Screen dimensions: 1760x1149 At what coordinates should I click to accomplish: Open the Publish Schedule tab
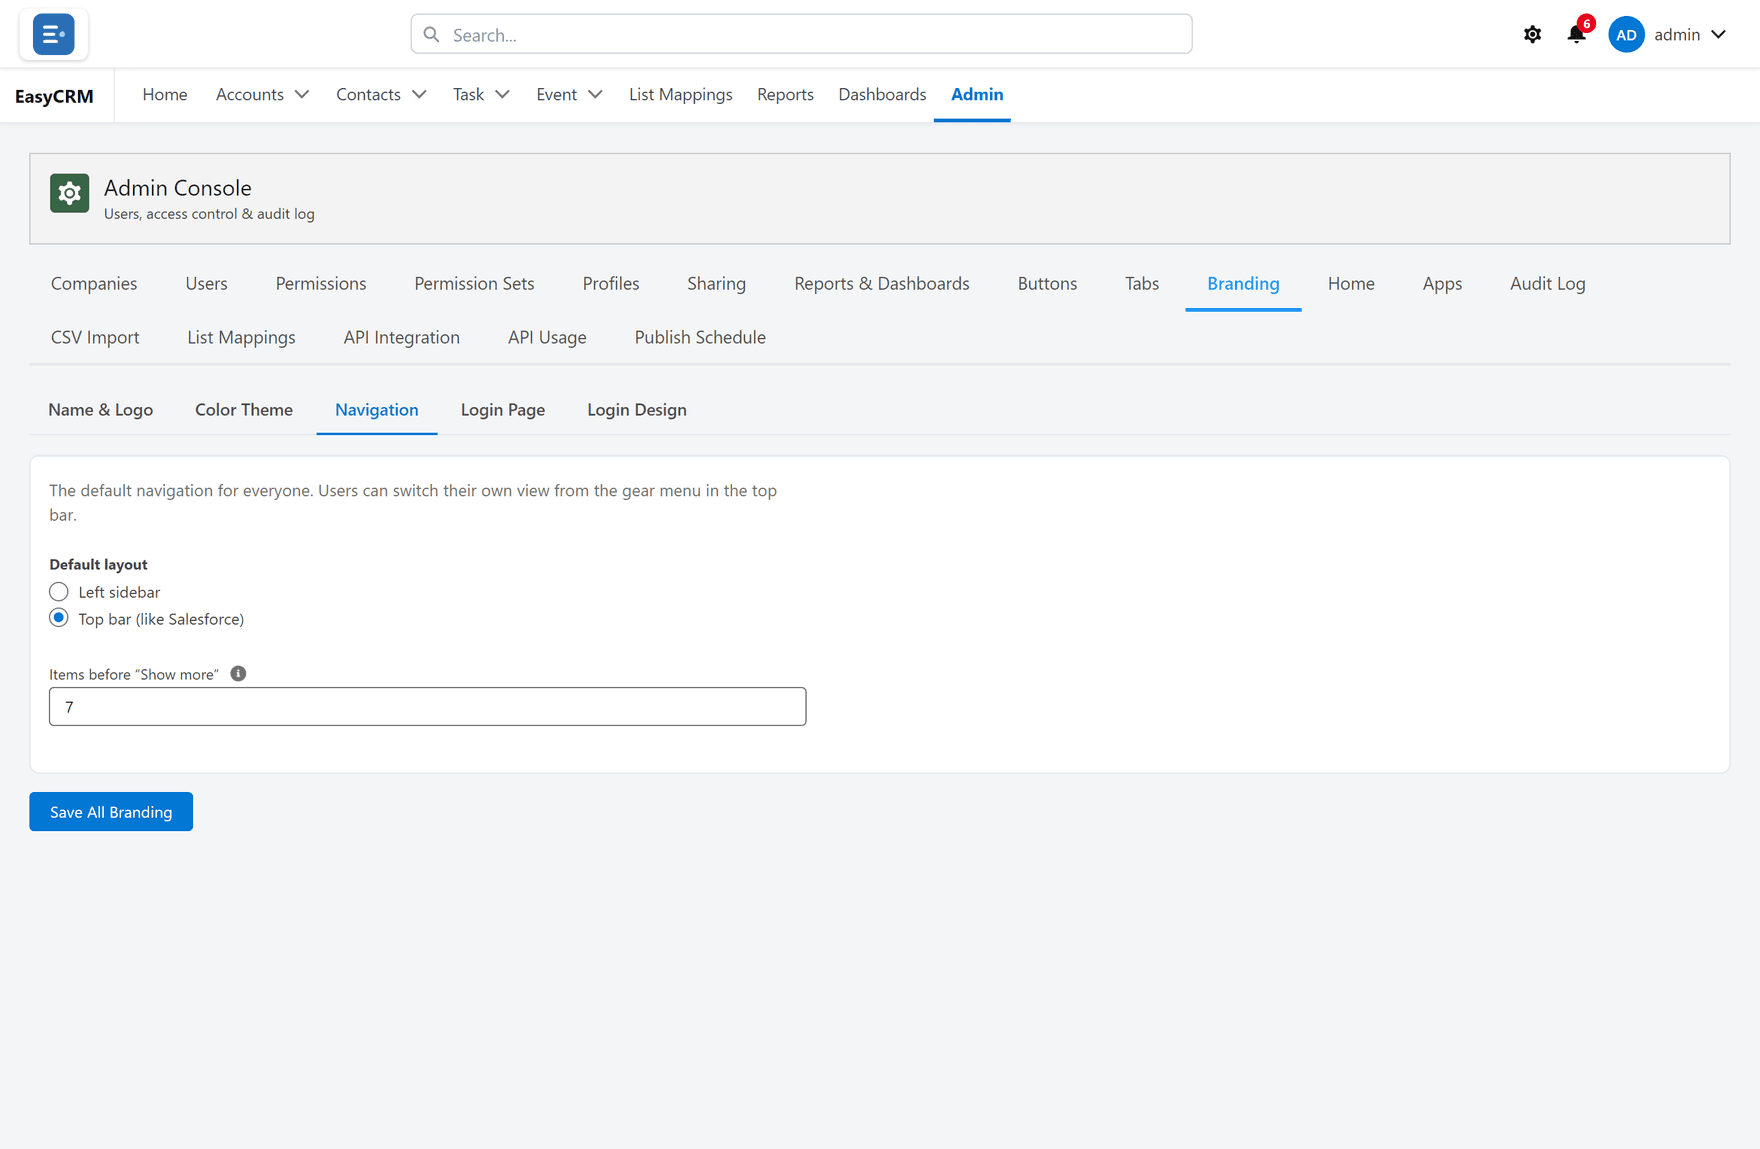[700, 338]
